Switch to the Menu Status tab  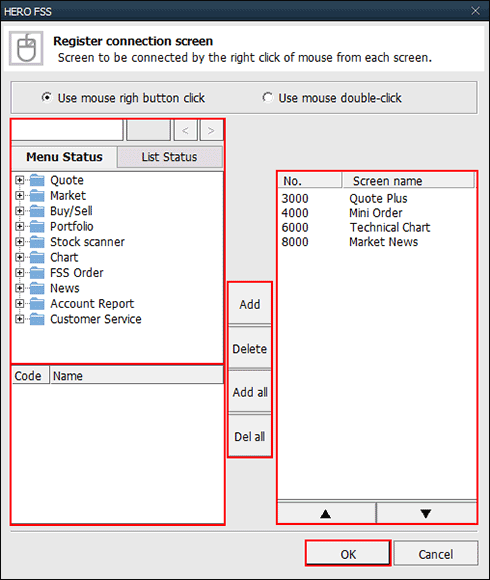pos(64,157)
